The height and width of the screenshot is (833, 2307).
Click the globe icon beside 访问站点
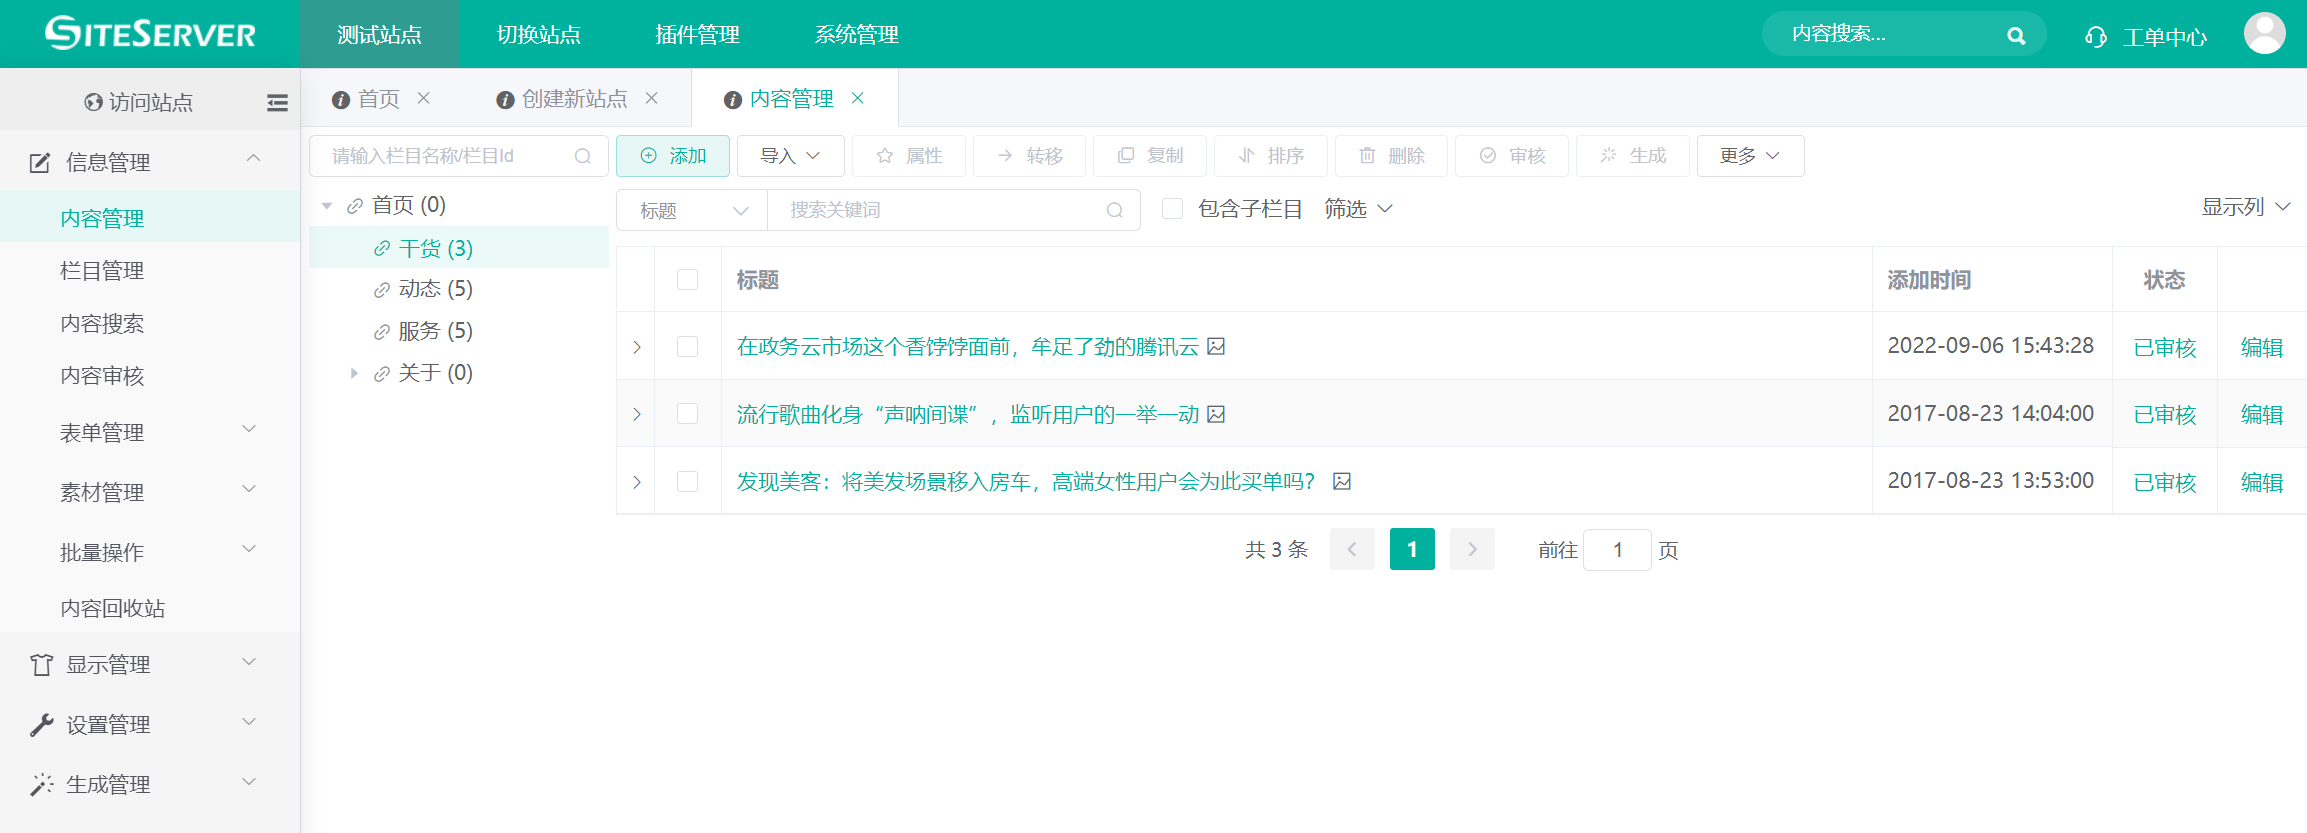[93, 102]
